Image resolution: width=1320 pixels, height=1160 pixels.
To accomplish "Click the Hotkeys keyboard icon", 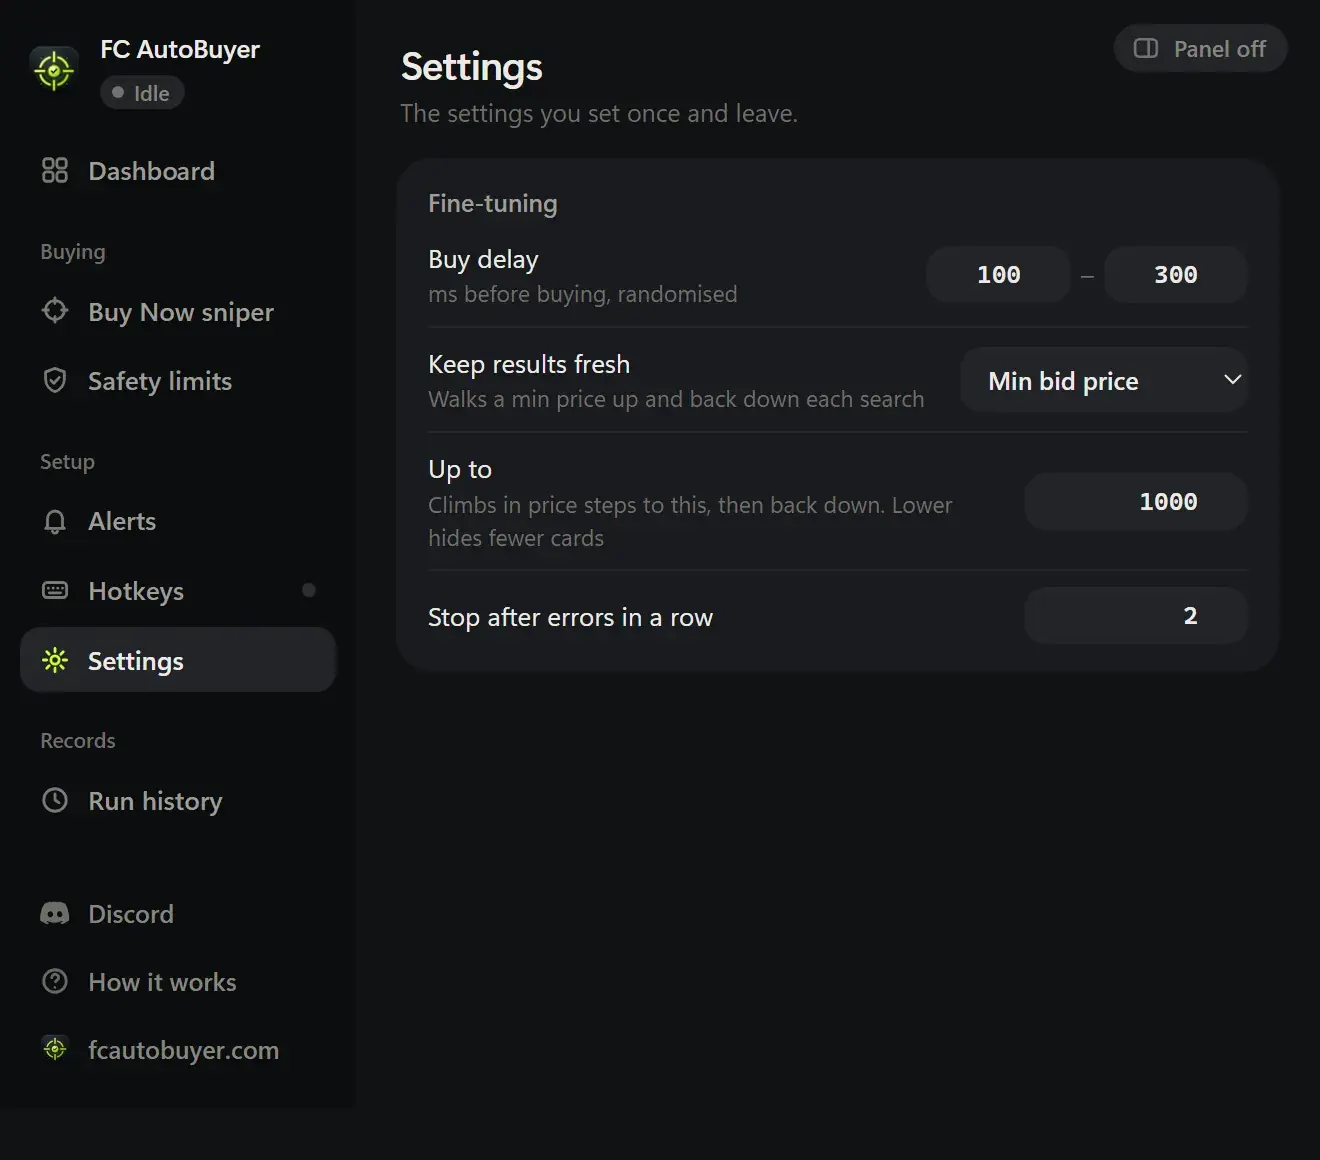I will (55, 590).
